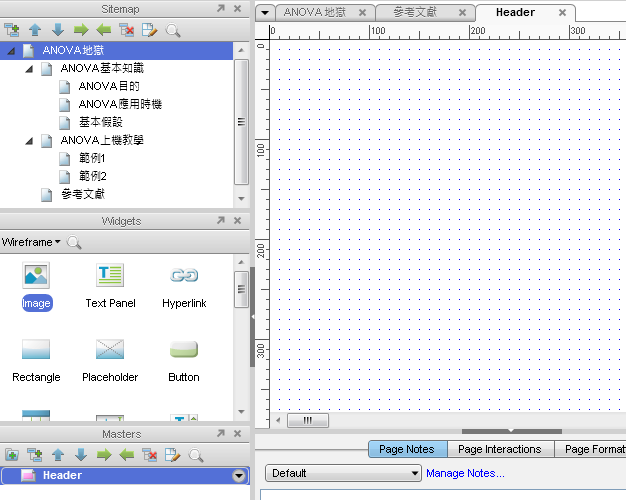Pop out the Sitemap panel
626x500 pixels.
pyautogui.click(x=221, y=8)
